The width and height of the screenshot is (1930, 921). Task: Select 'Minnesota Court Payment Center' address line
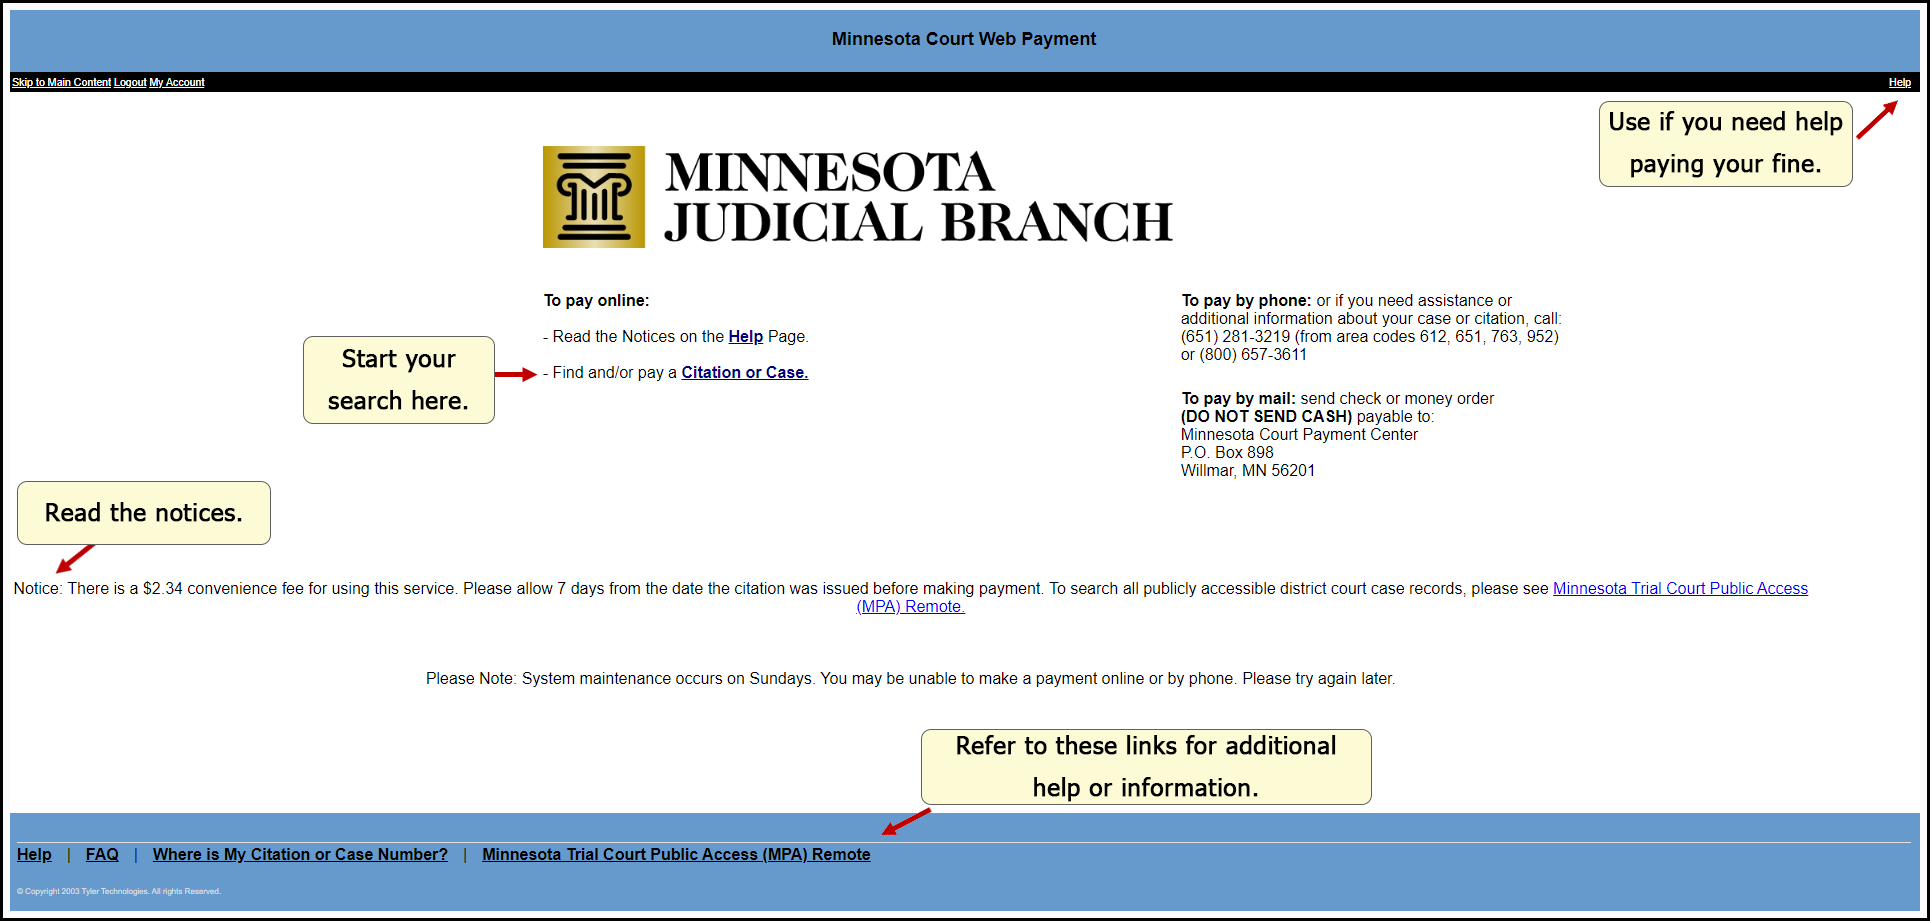1299,434
